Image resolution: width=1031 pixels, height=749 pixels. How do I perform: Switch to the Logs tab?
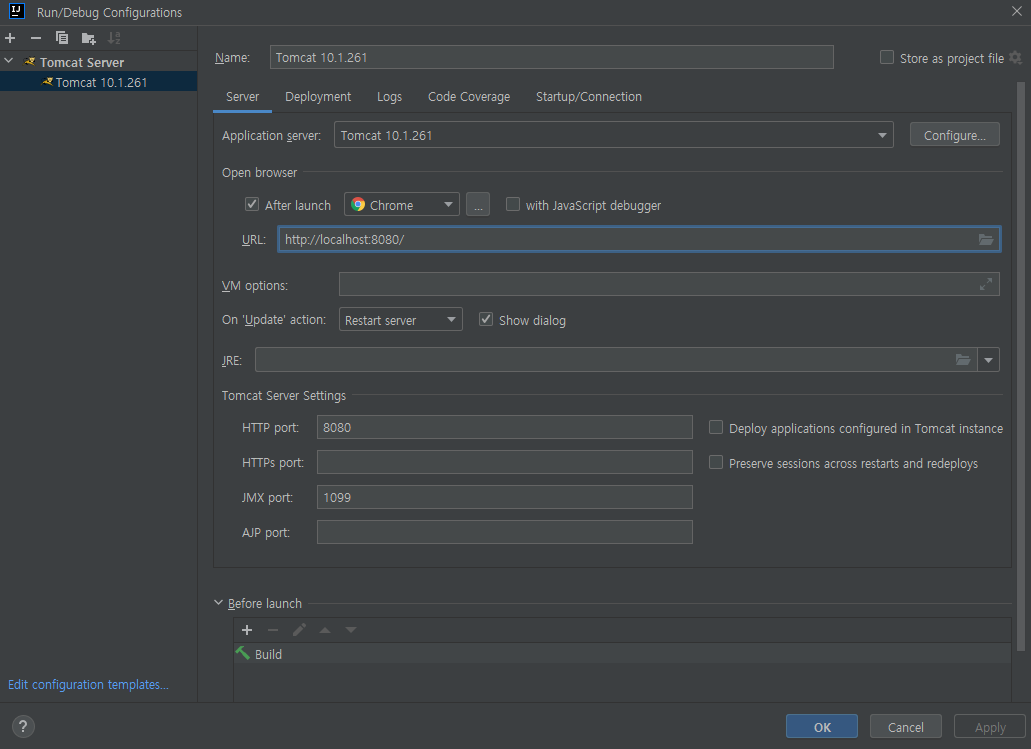[x=389, y=97]
